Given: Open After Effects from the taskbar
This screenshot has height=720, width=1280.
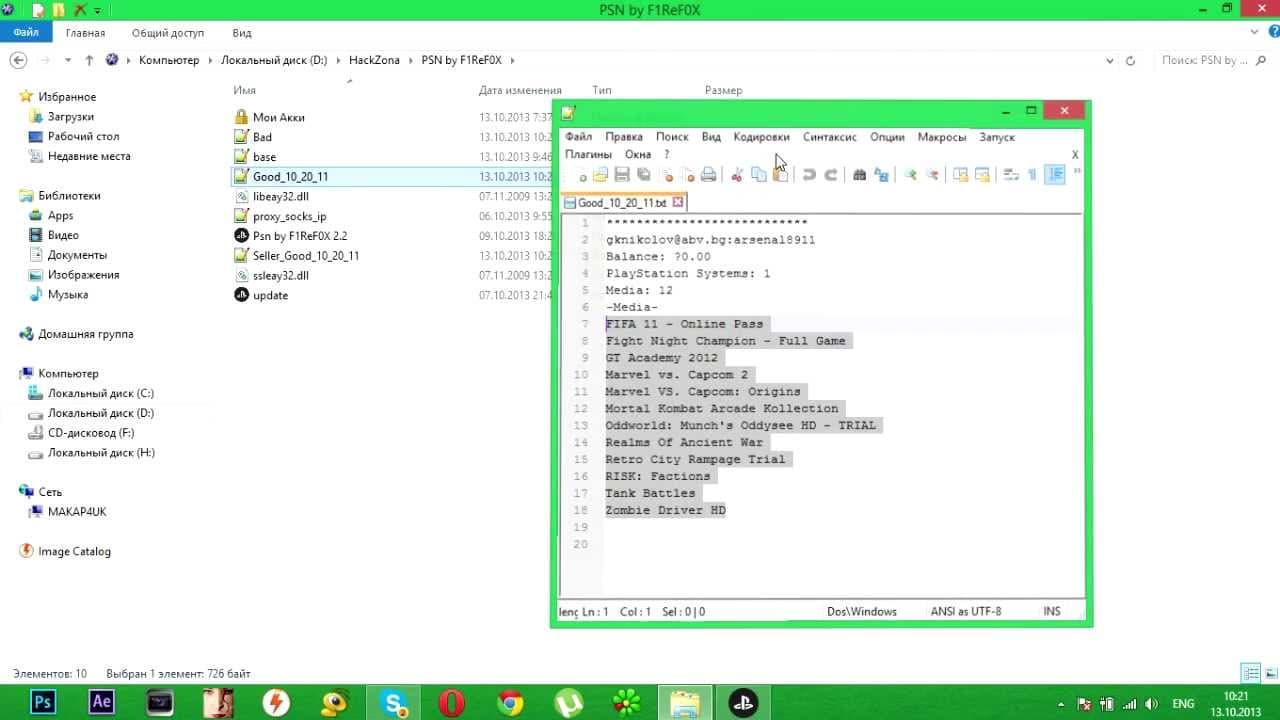Looking at the screenshot, I should (101, 702).
